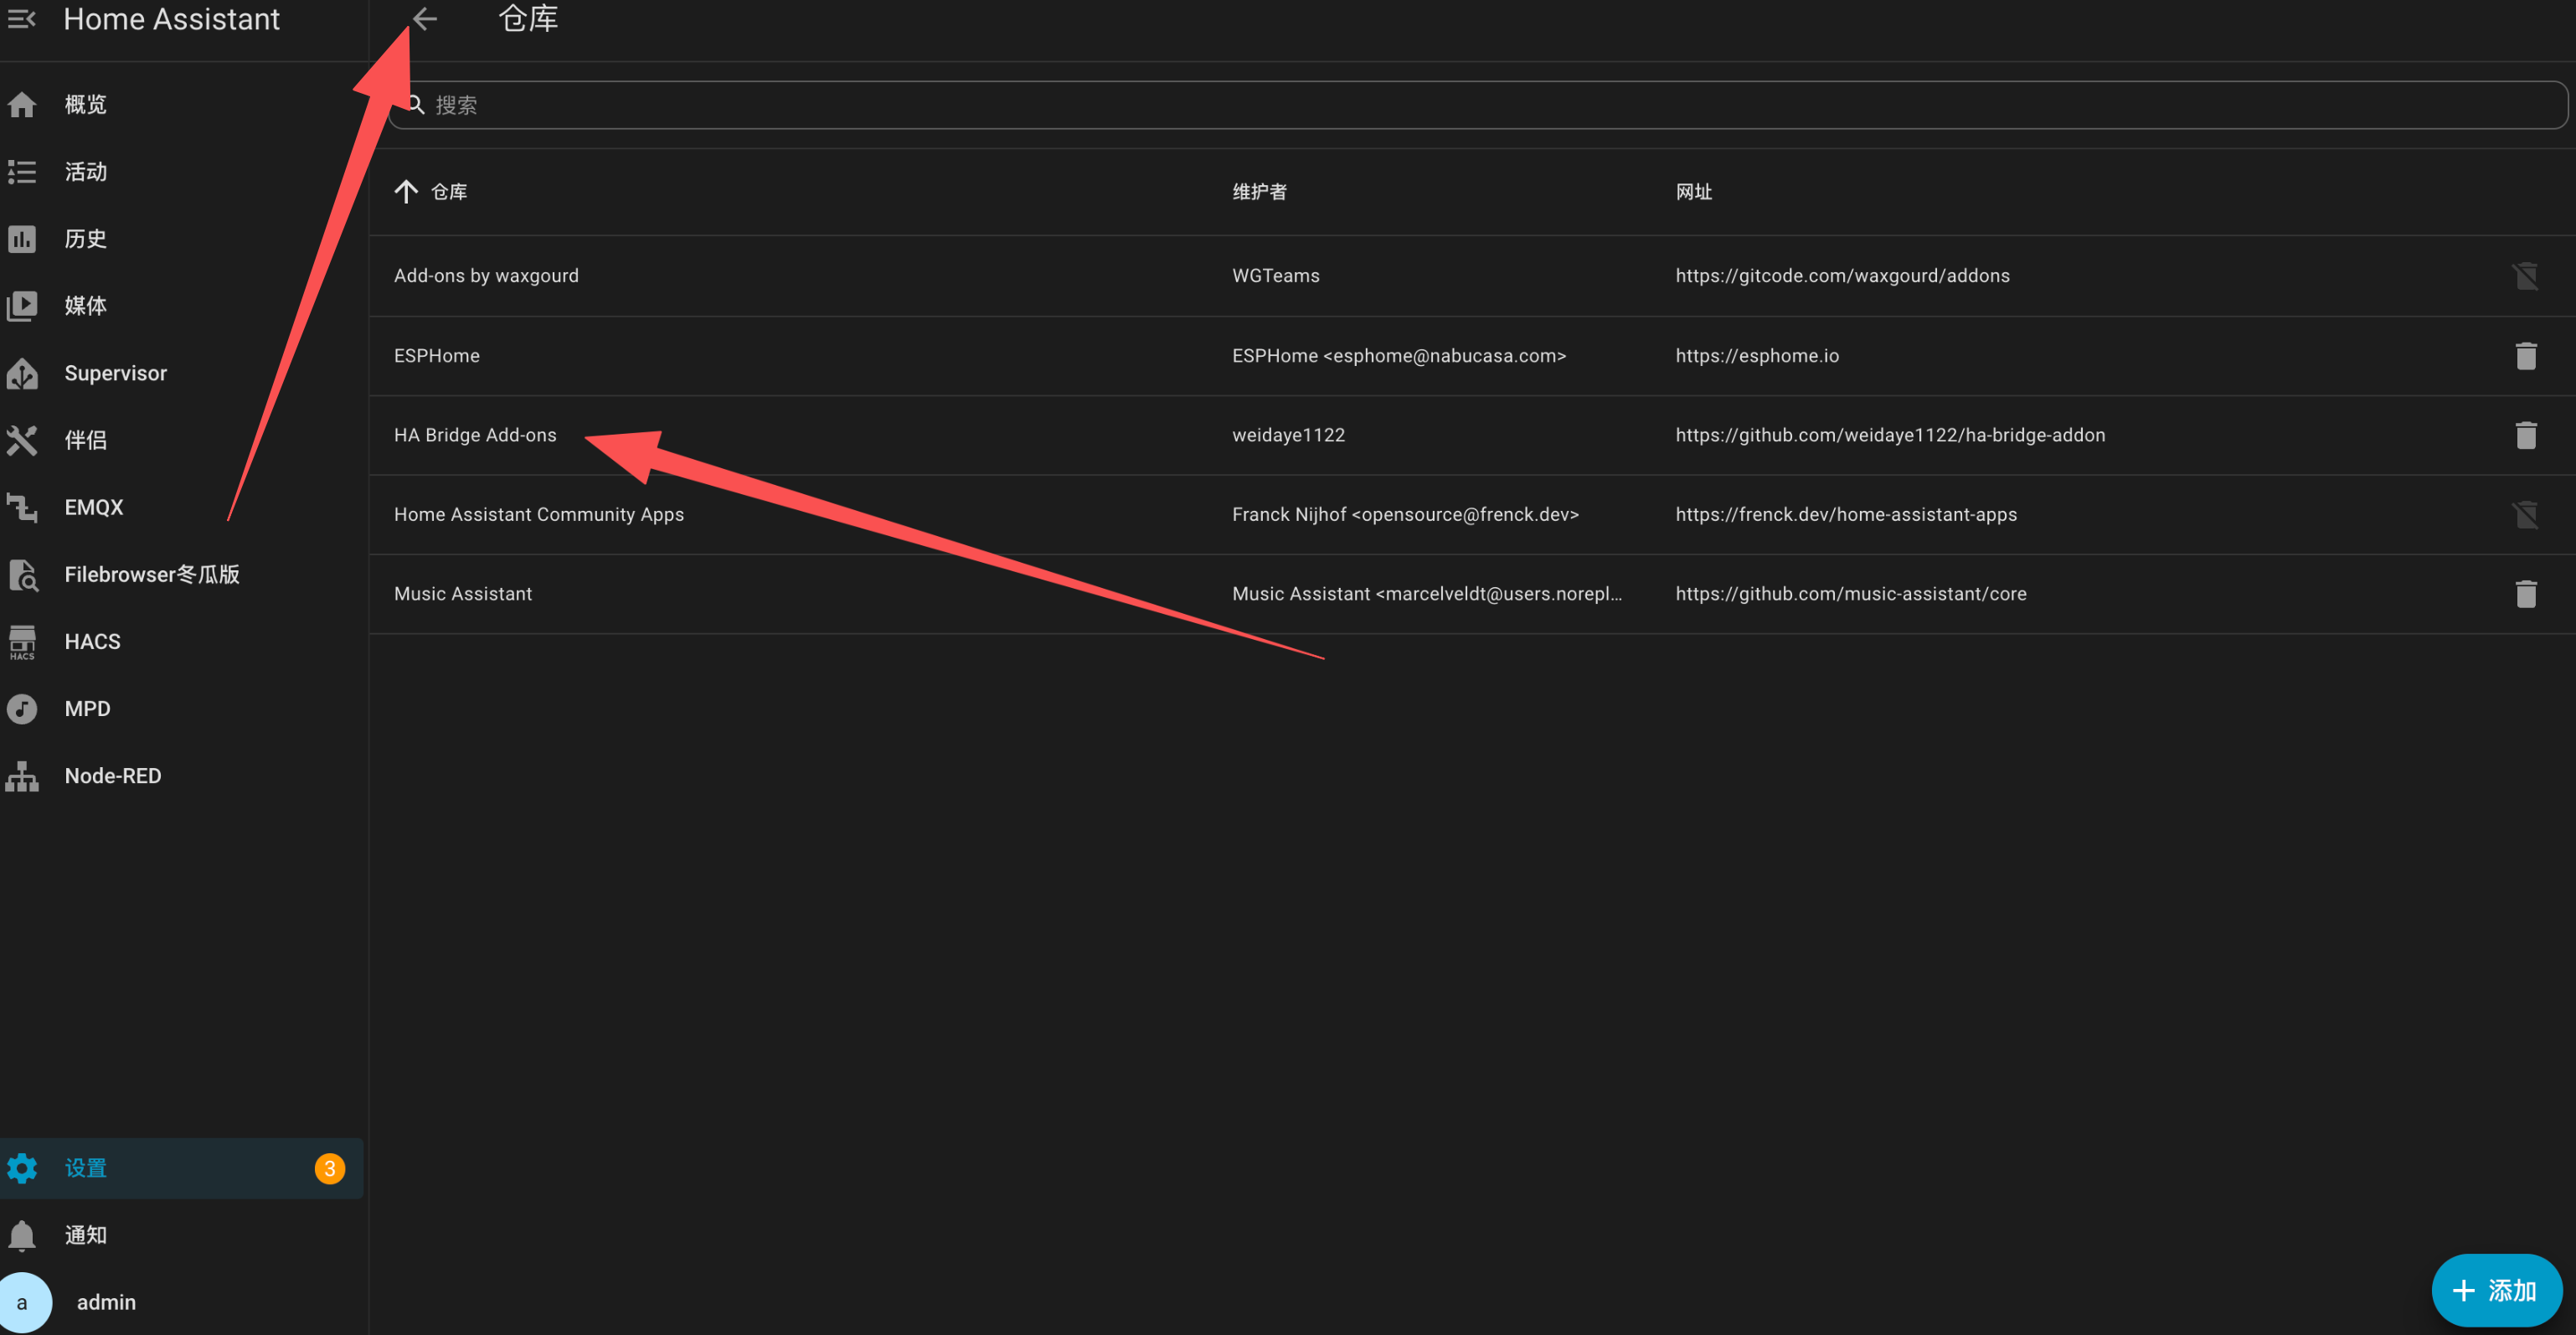Open the MPD music note icon
The height and width of the screenshot is (1335, 2576).
tap(22, 709)
